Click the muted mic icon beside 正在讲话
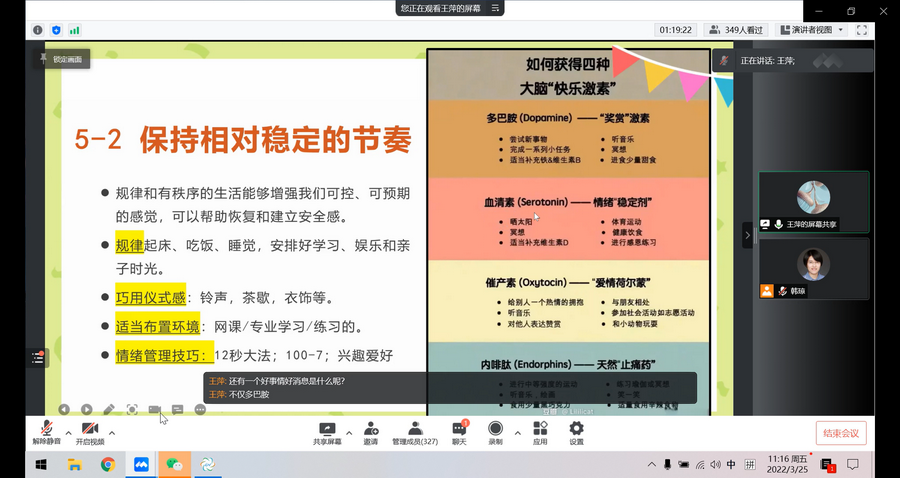Screen dimensions: 900x478 (x=724, y=60)
